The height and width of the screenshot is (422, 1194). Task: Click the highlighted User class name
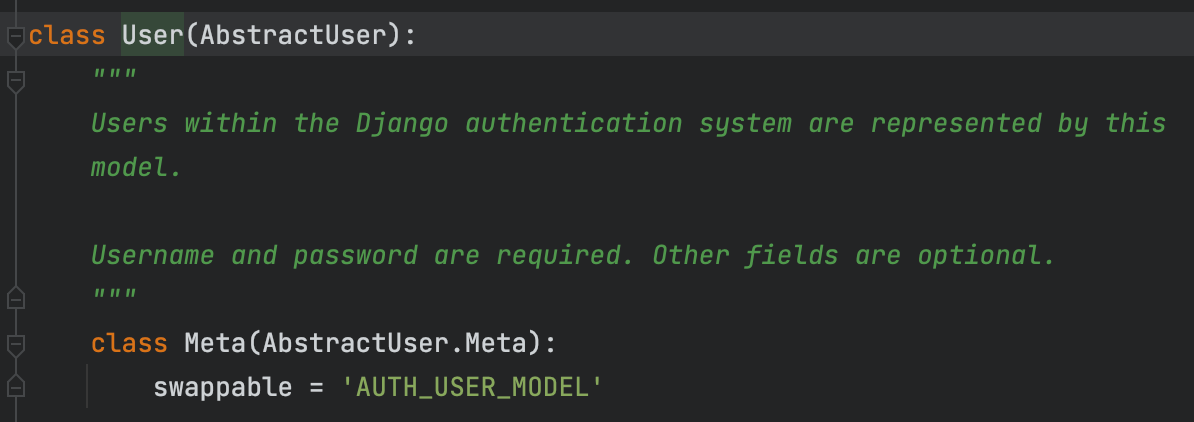152,36
